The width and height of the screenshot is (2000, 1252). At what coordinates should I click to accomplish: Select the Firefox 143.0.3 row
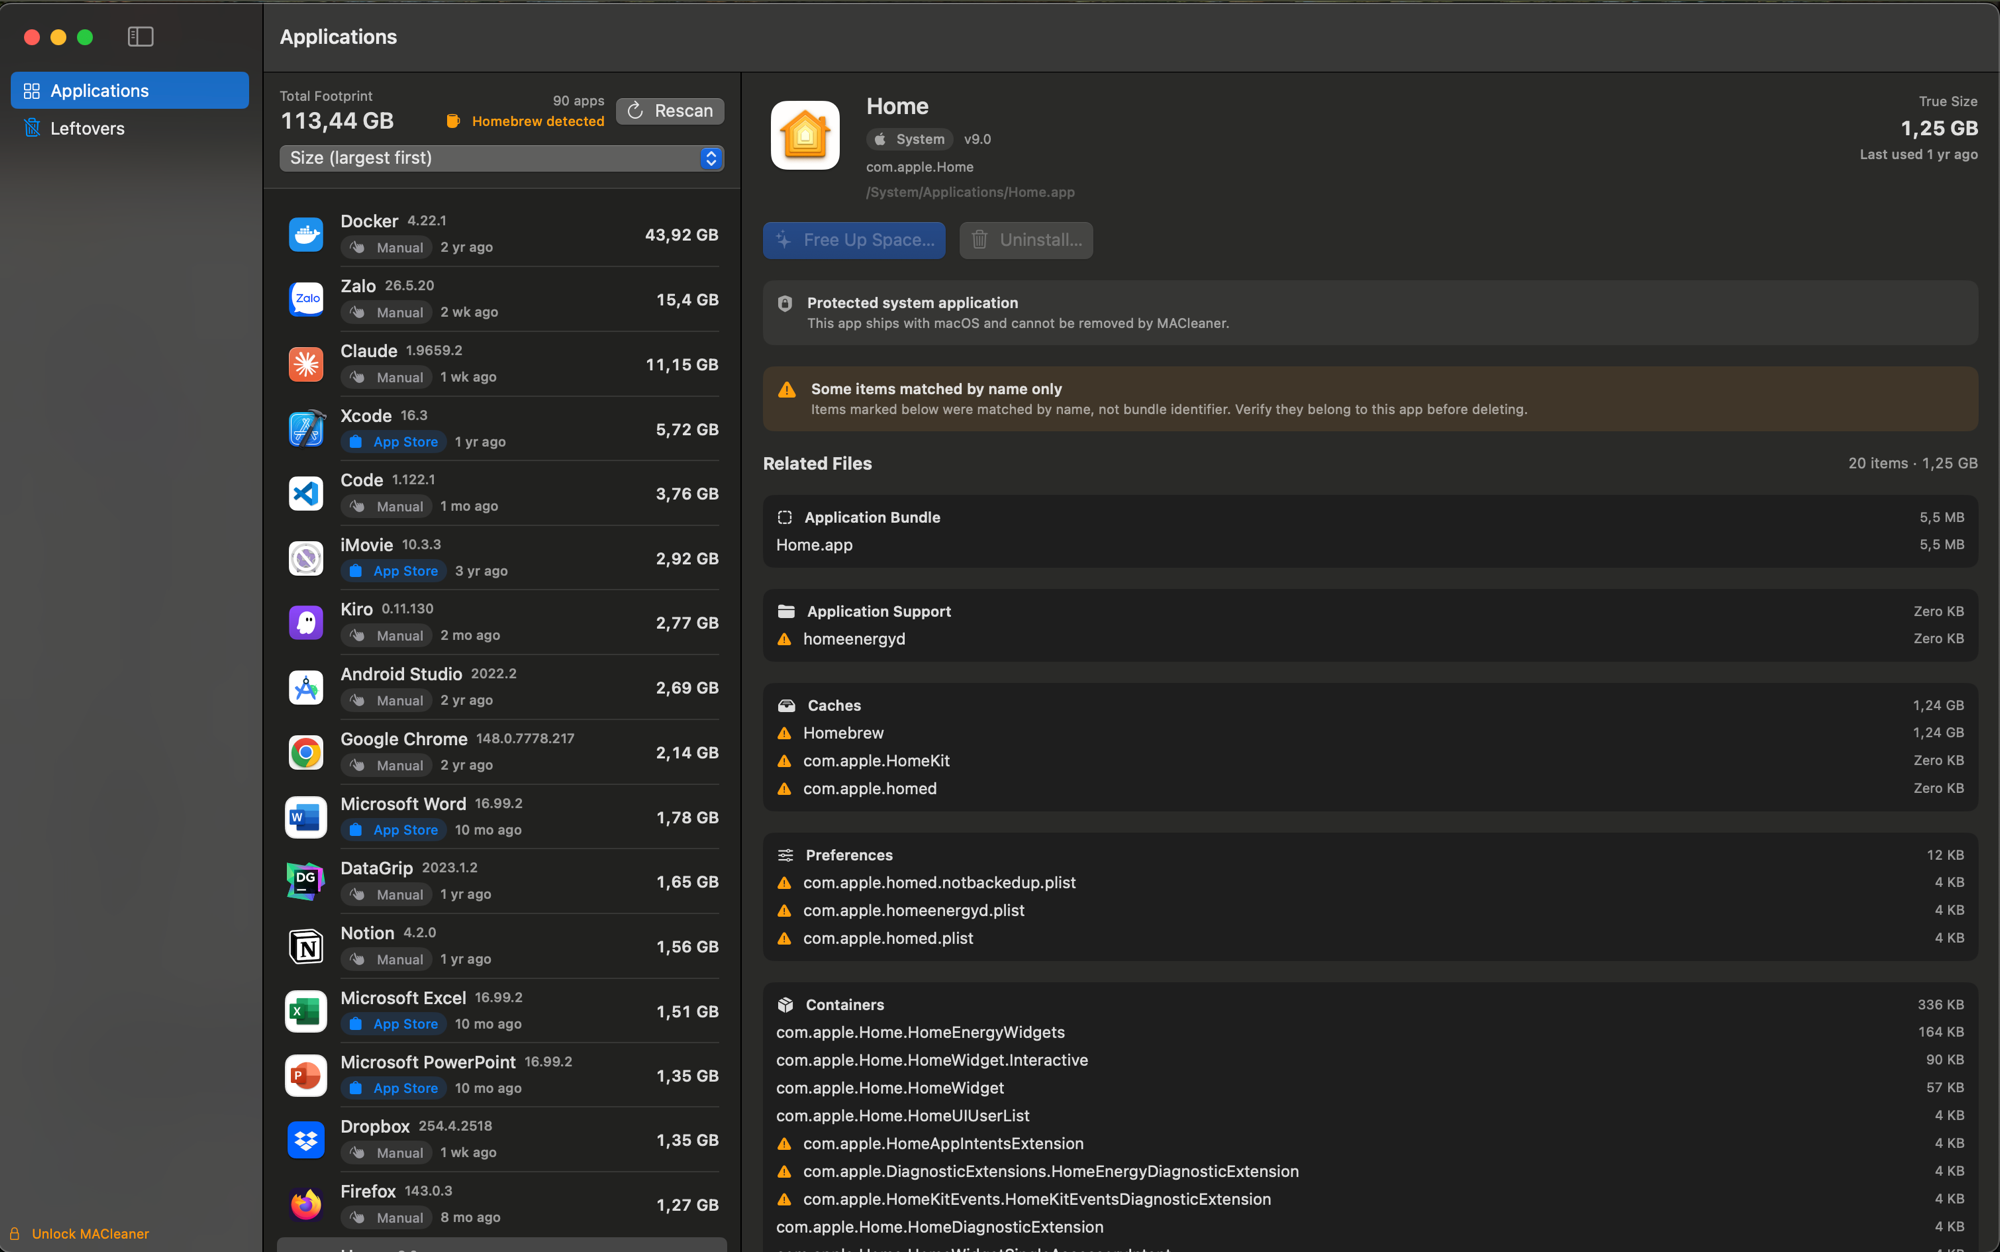pyautogui.click(x=502, y=1204)
